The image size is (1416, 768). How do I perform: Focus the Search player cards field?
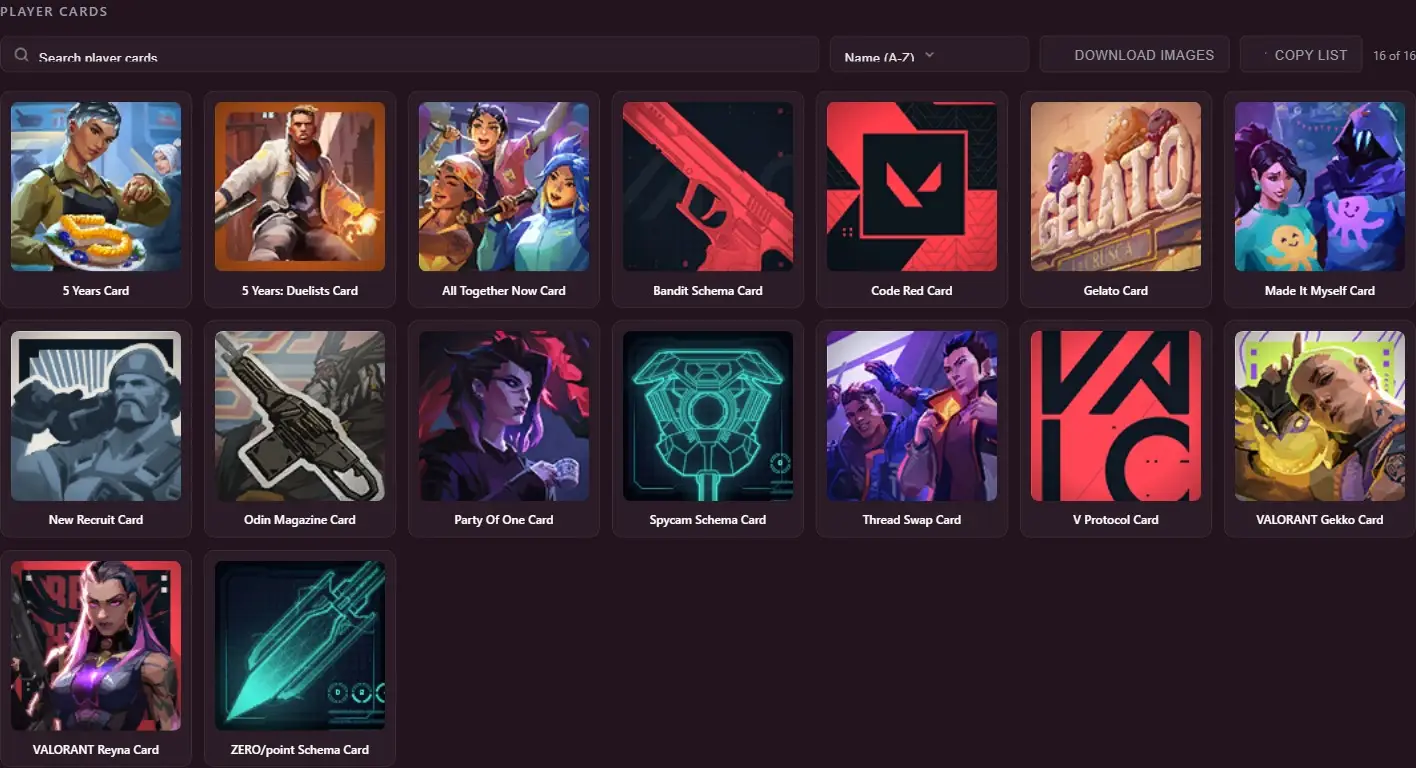click(x=410, y=55)
